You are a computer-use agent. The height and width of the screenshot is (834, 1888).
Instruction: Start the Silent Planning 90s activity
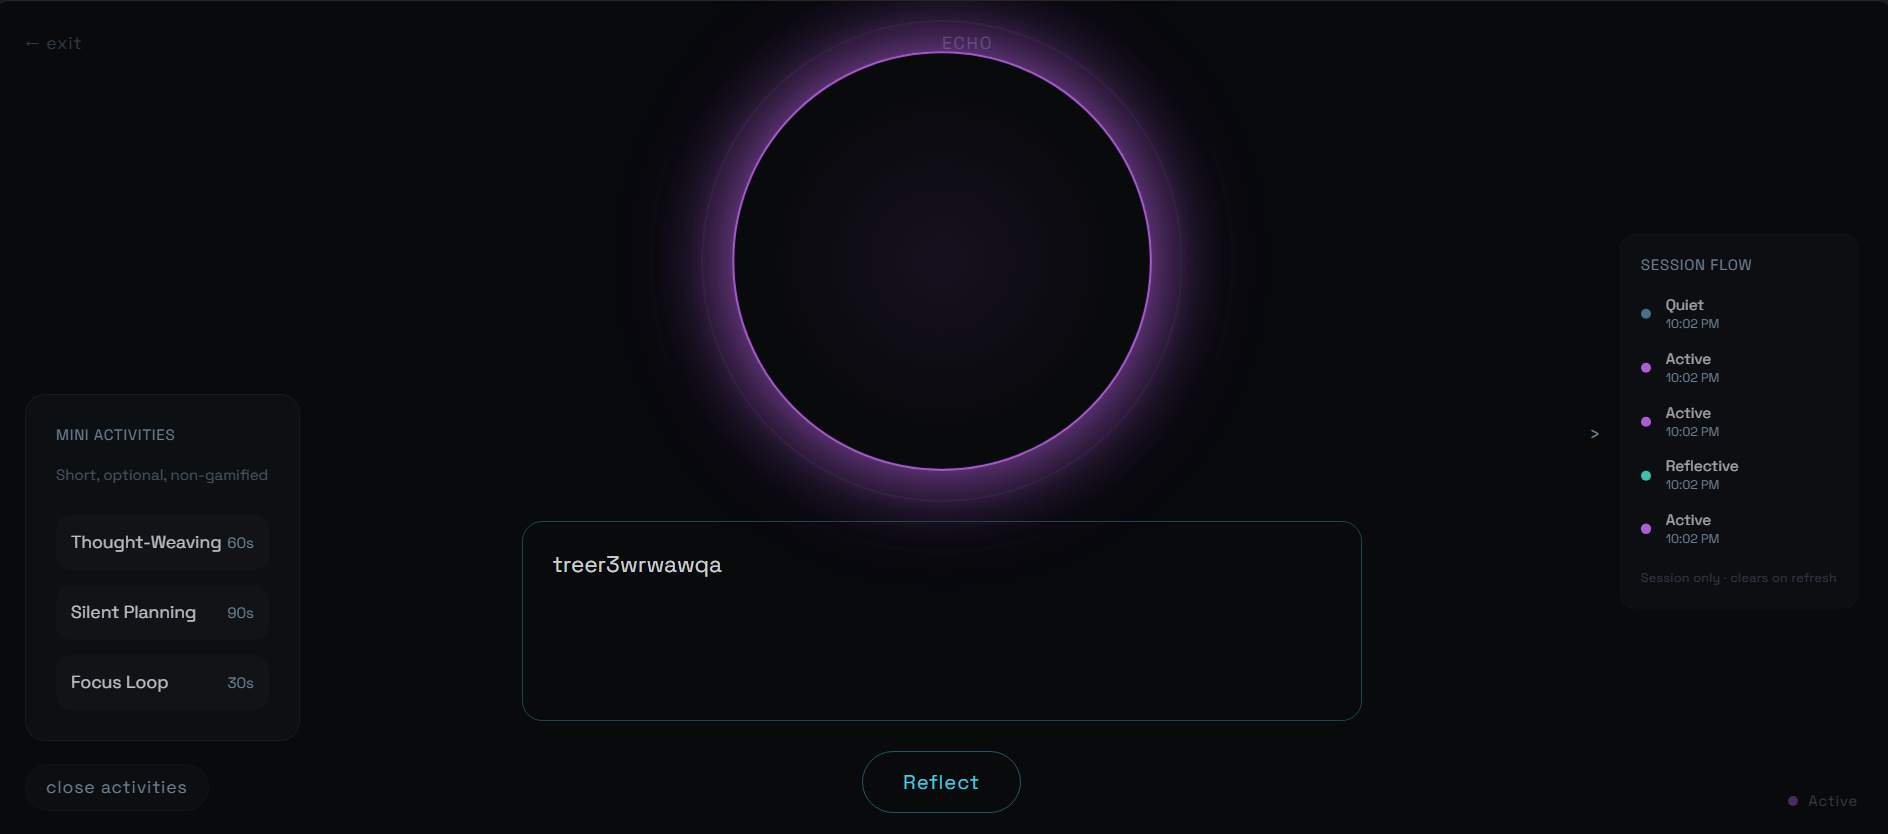[x=162, y=612]
